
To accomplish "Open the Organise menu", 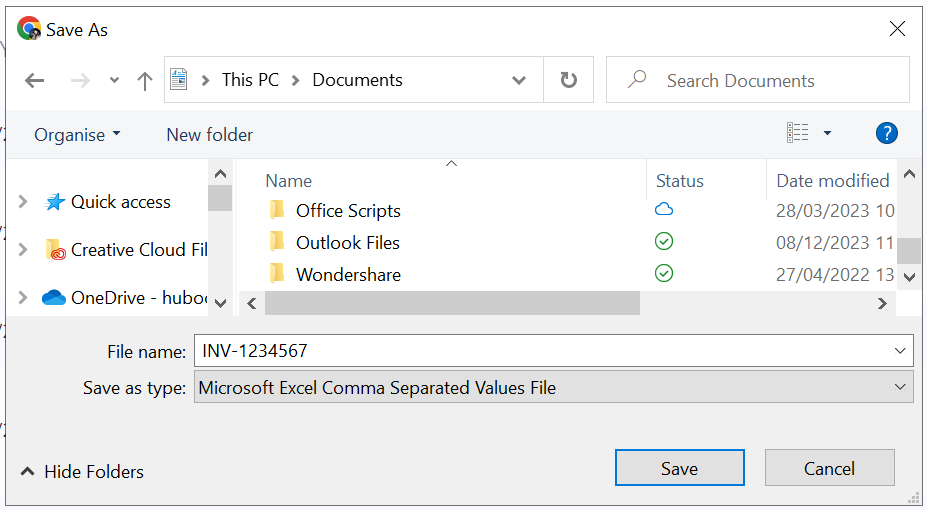I will point(77,135).
